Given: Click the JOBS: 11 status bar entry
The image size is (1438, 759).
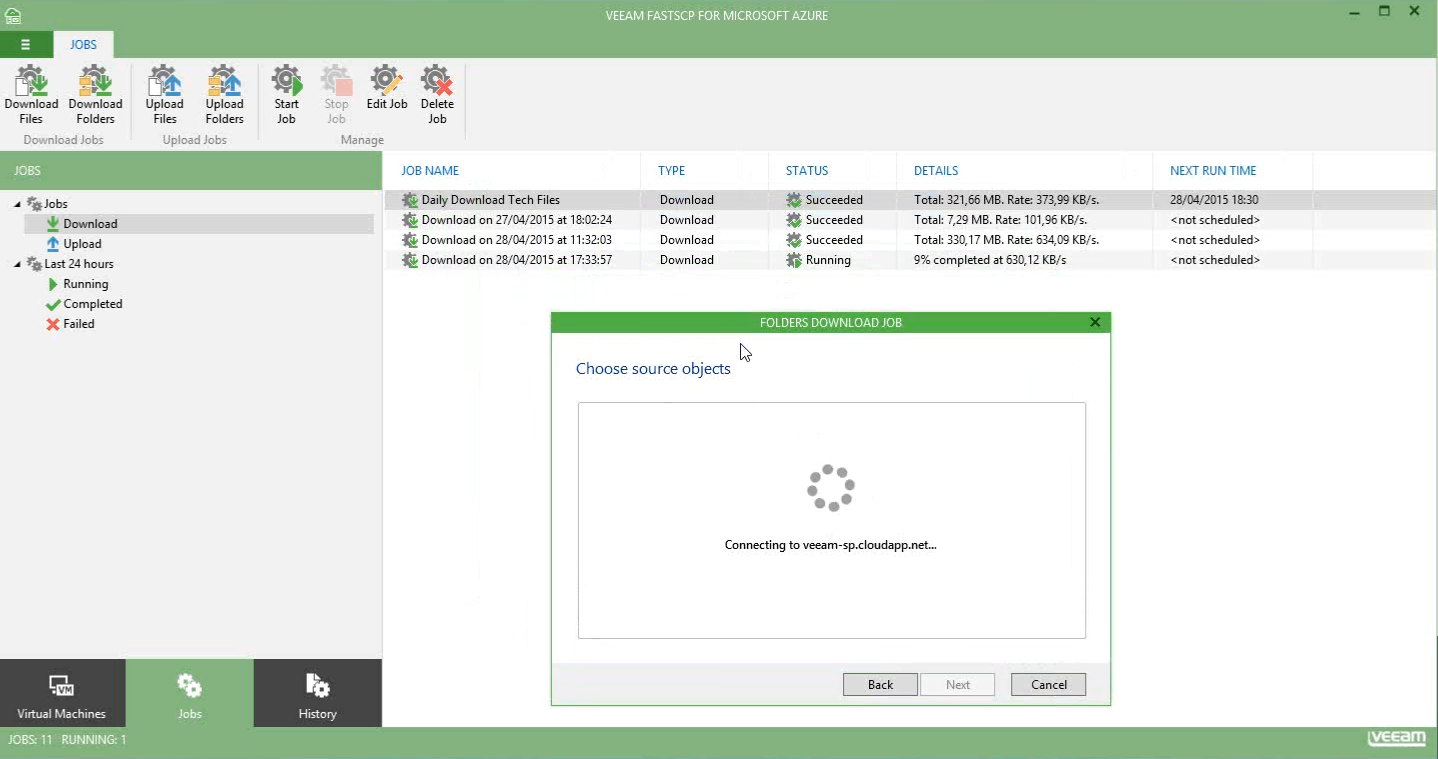Looking at the screenshot, I should coord(30,740).
